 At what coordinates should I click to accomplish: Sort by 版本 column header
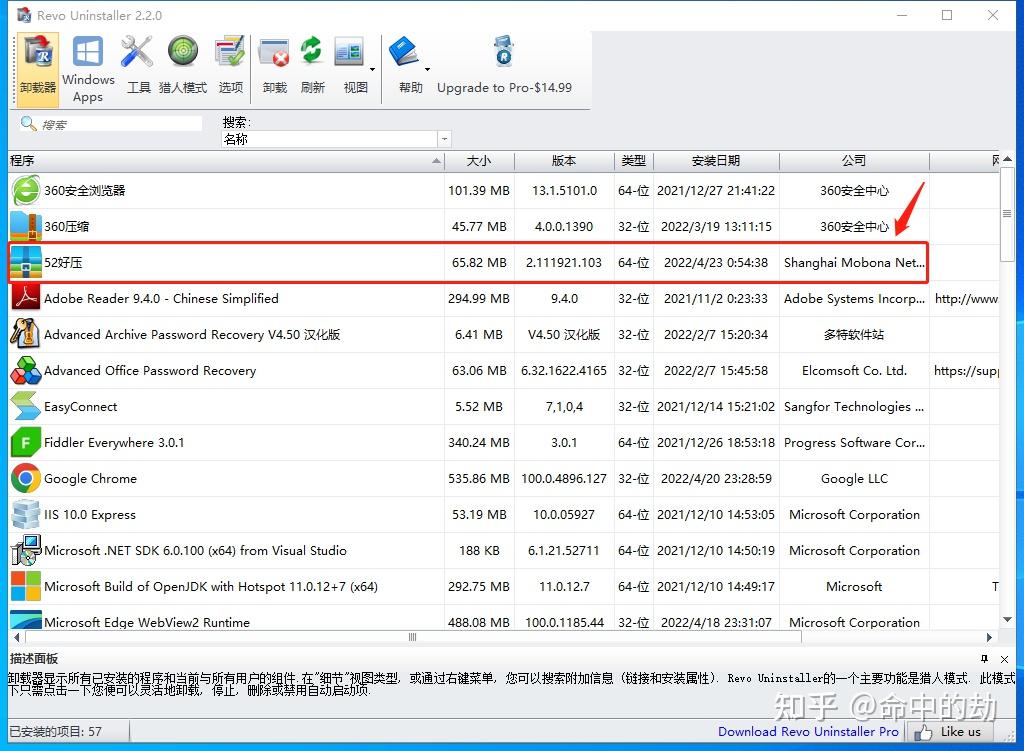(564, 161)
